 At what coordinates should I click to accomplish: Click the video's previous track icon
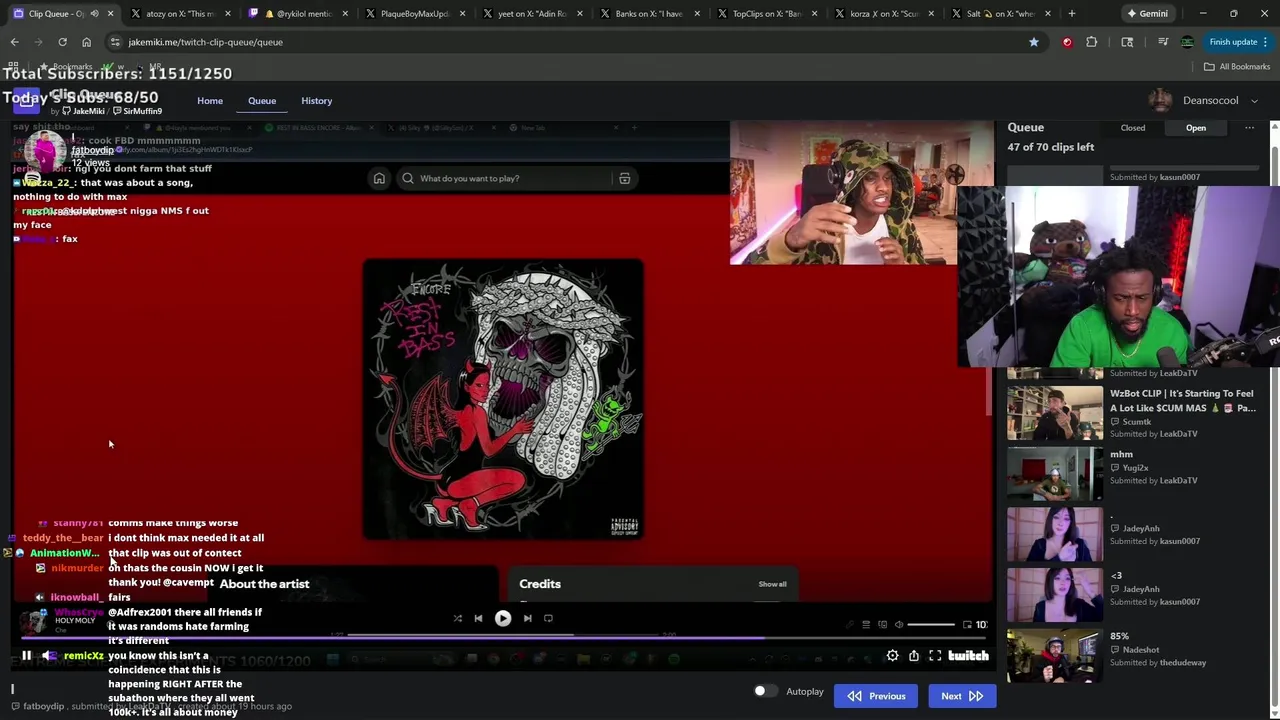(478, 618)
